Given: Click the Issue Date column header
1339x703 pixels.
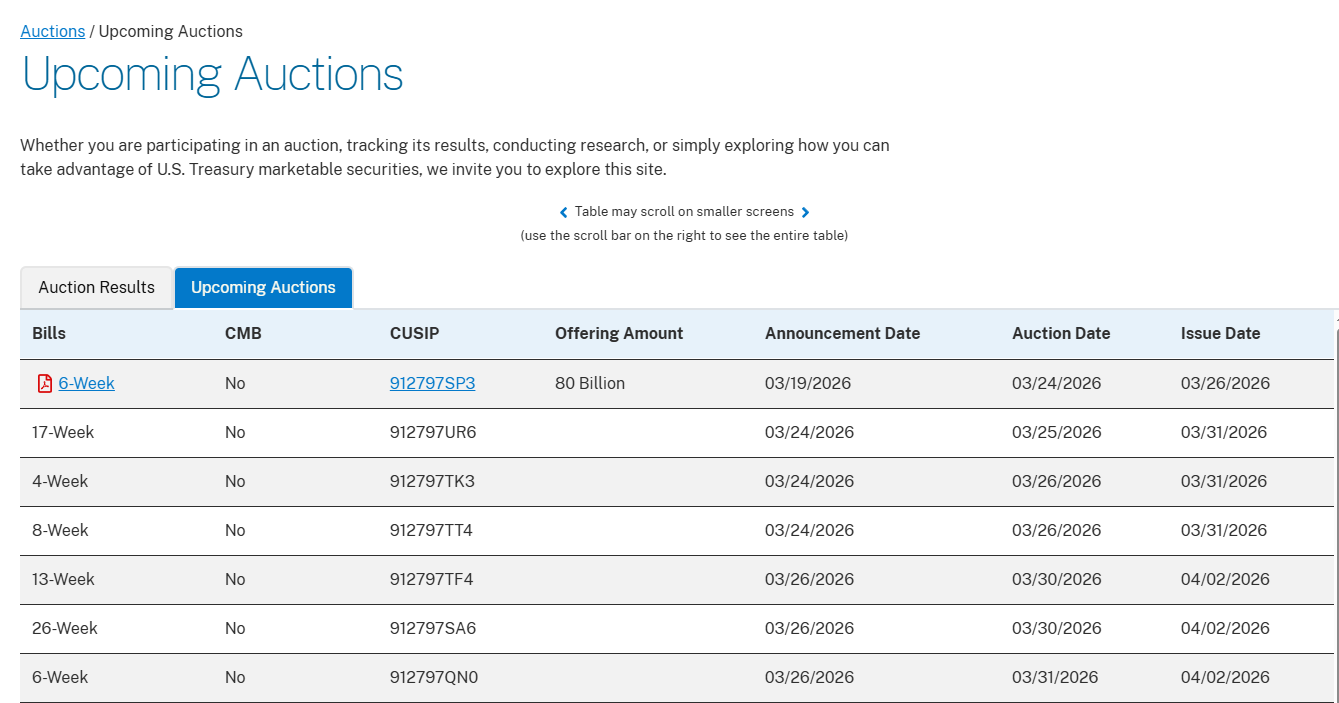Looking at the screenshot, I should pyautogui.click(x=1220, y=334).
